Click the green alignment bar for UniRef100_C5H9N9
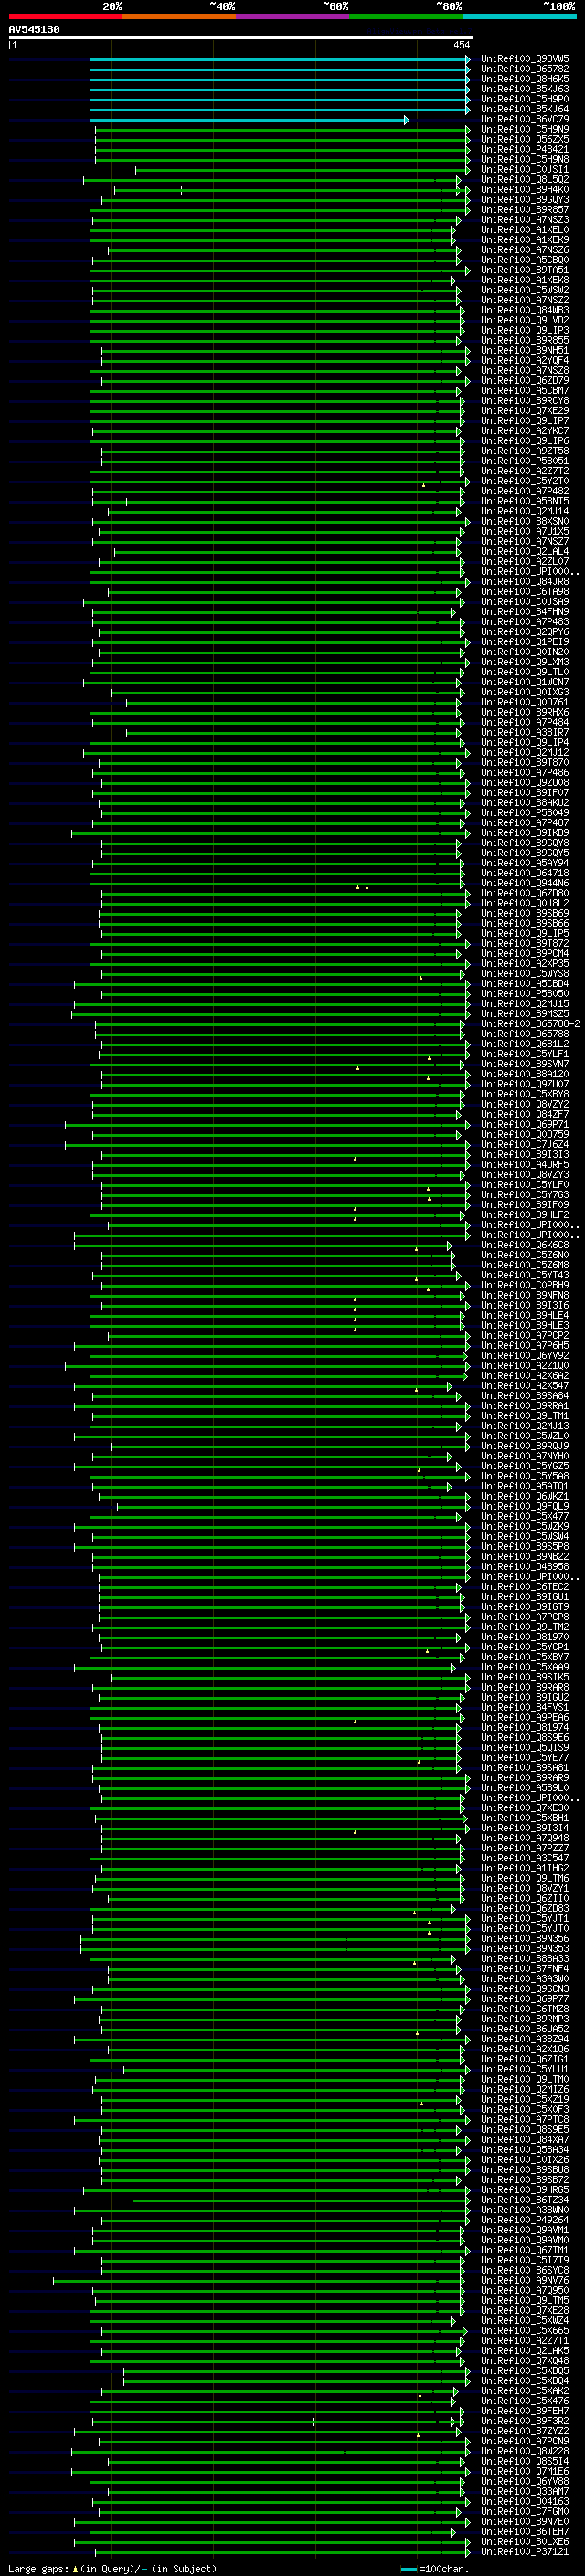 pyautogui.click(x=282, y=129)
